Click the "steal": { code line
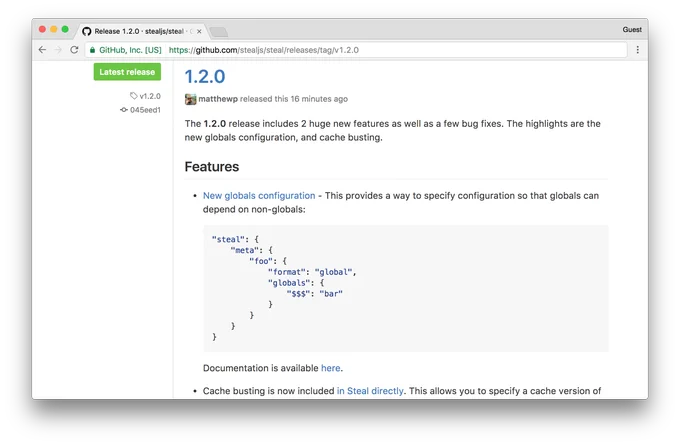This screenshot has width=680, height=445. [x=235, y=239]
